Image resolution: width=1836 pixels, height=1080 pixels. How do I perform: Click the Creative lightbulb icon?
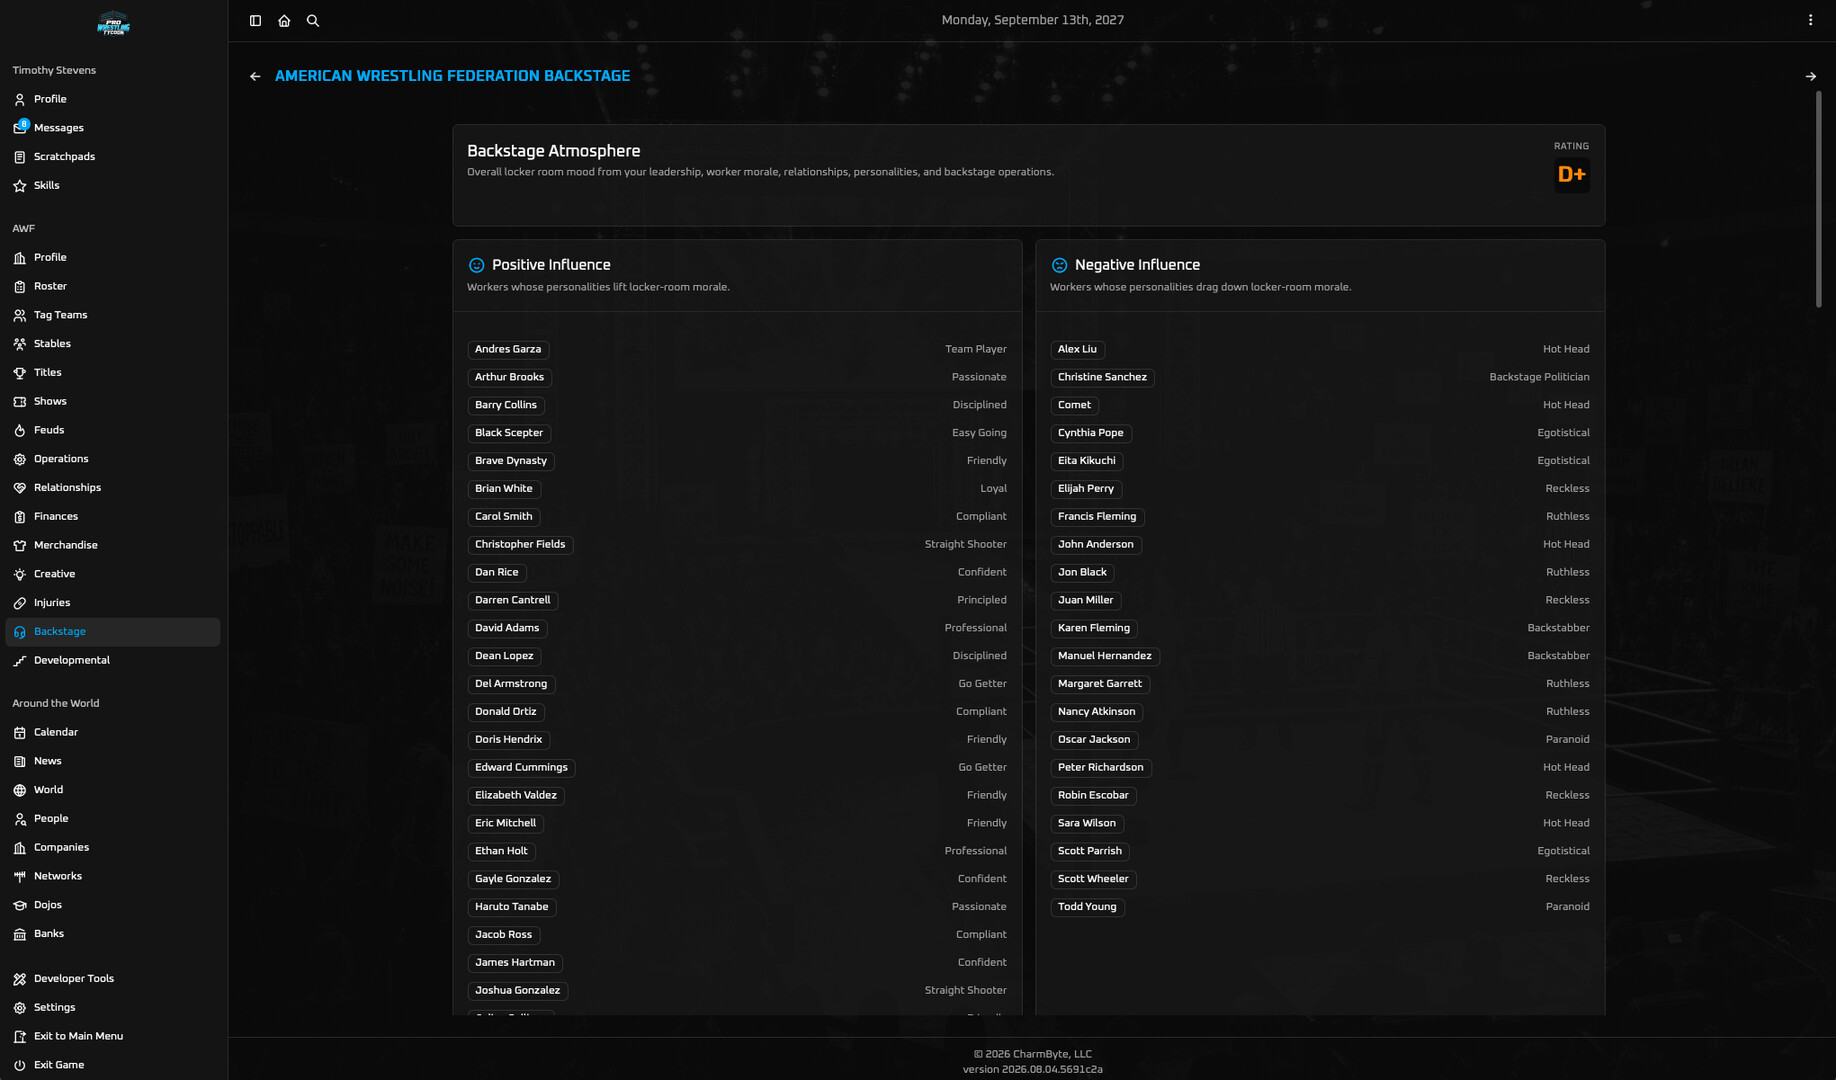(x=20, y=575)
